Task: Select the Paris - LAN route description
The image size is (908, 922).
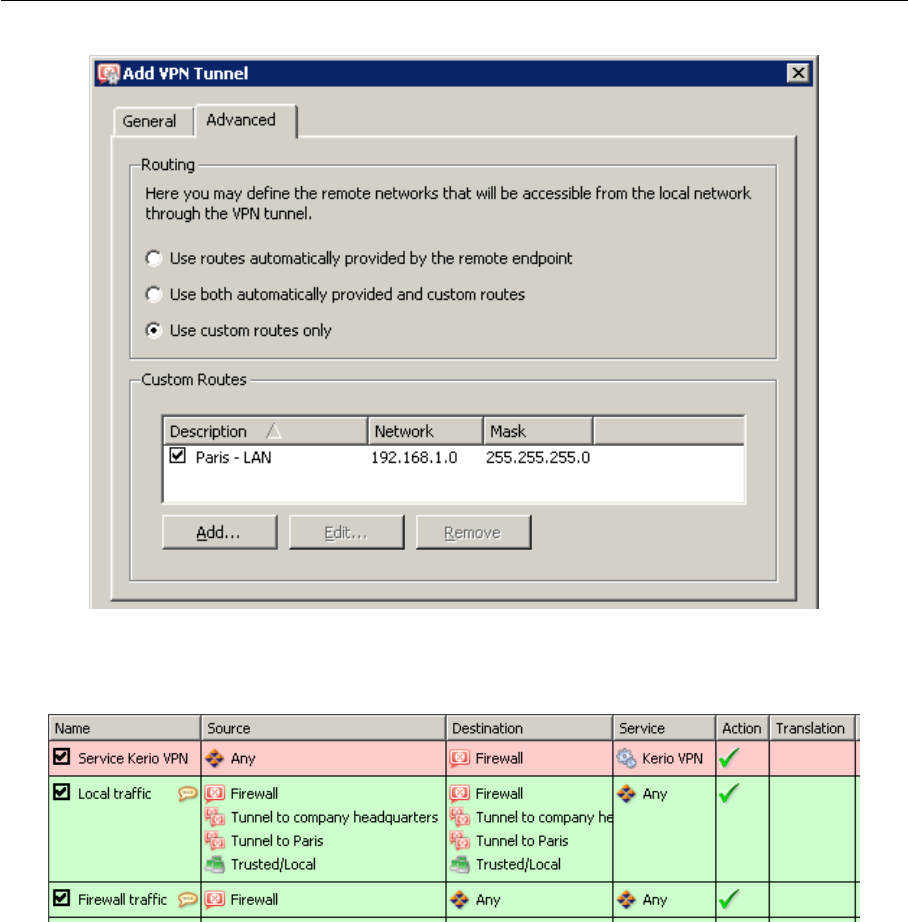Action: tap(233, 457)
